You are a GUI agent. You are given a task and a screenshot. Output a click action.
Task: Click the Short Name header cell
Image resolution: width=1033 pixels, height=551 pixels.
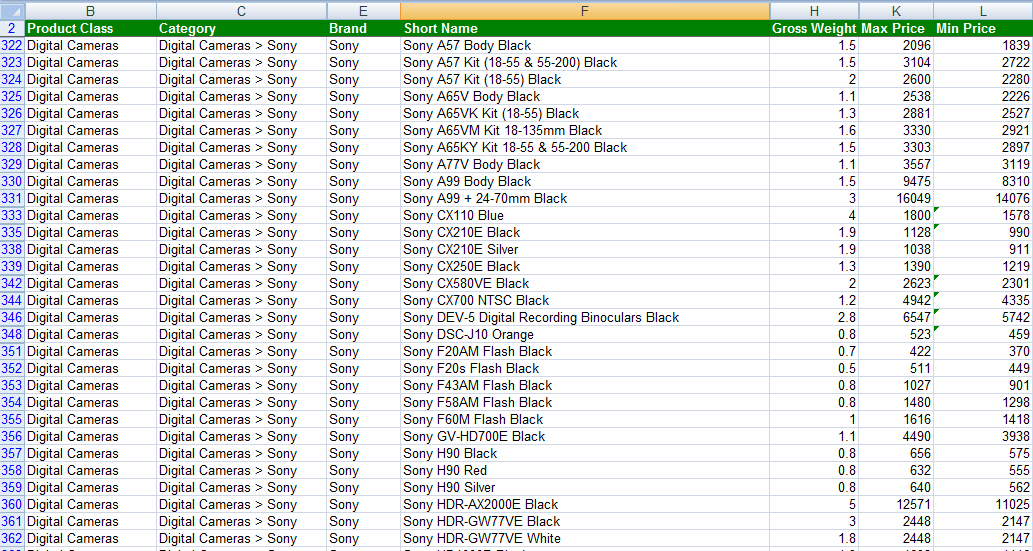(x=584, y=28)
